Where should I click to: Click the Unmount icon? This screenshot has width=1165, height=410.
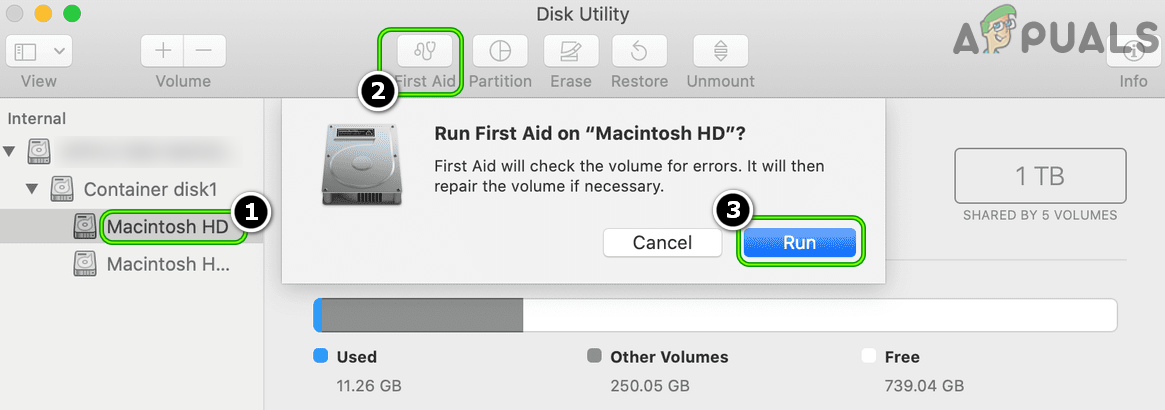coord(720,51)
